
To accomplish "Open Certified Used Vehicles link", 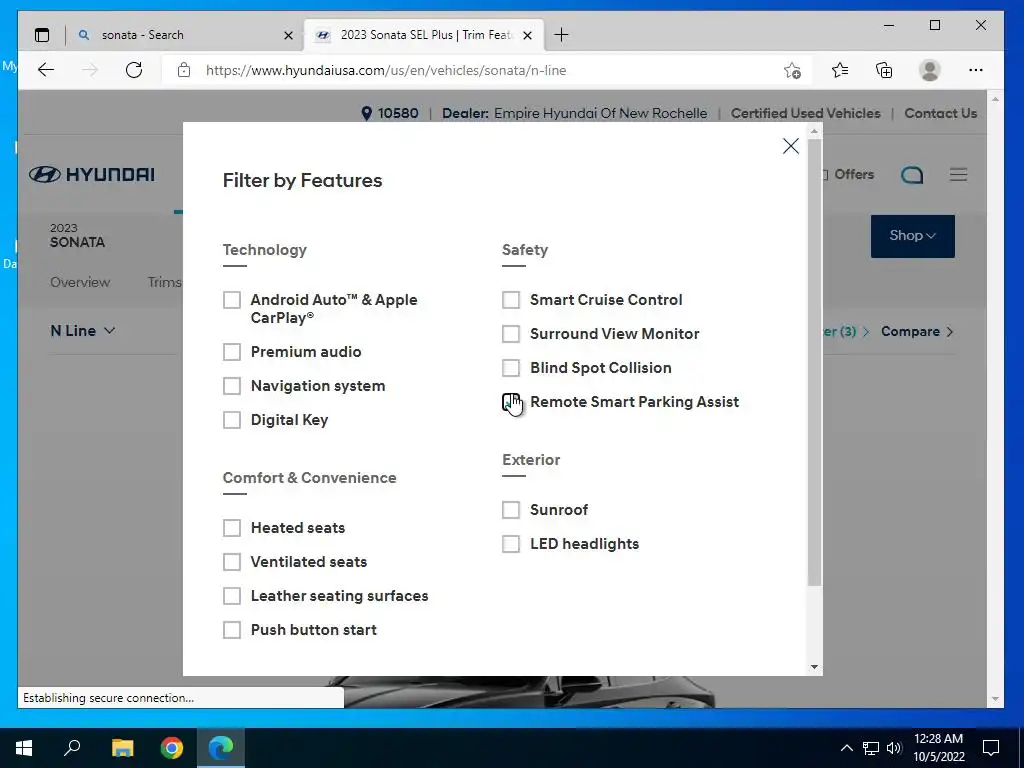I will (805, 114).
